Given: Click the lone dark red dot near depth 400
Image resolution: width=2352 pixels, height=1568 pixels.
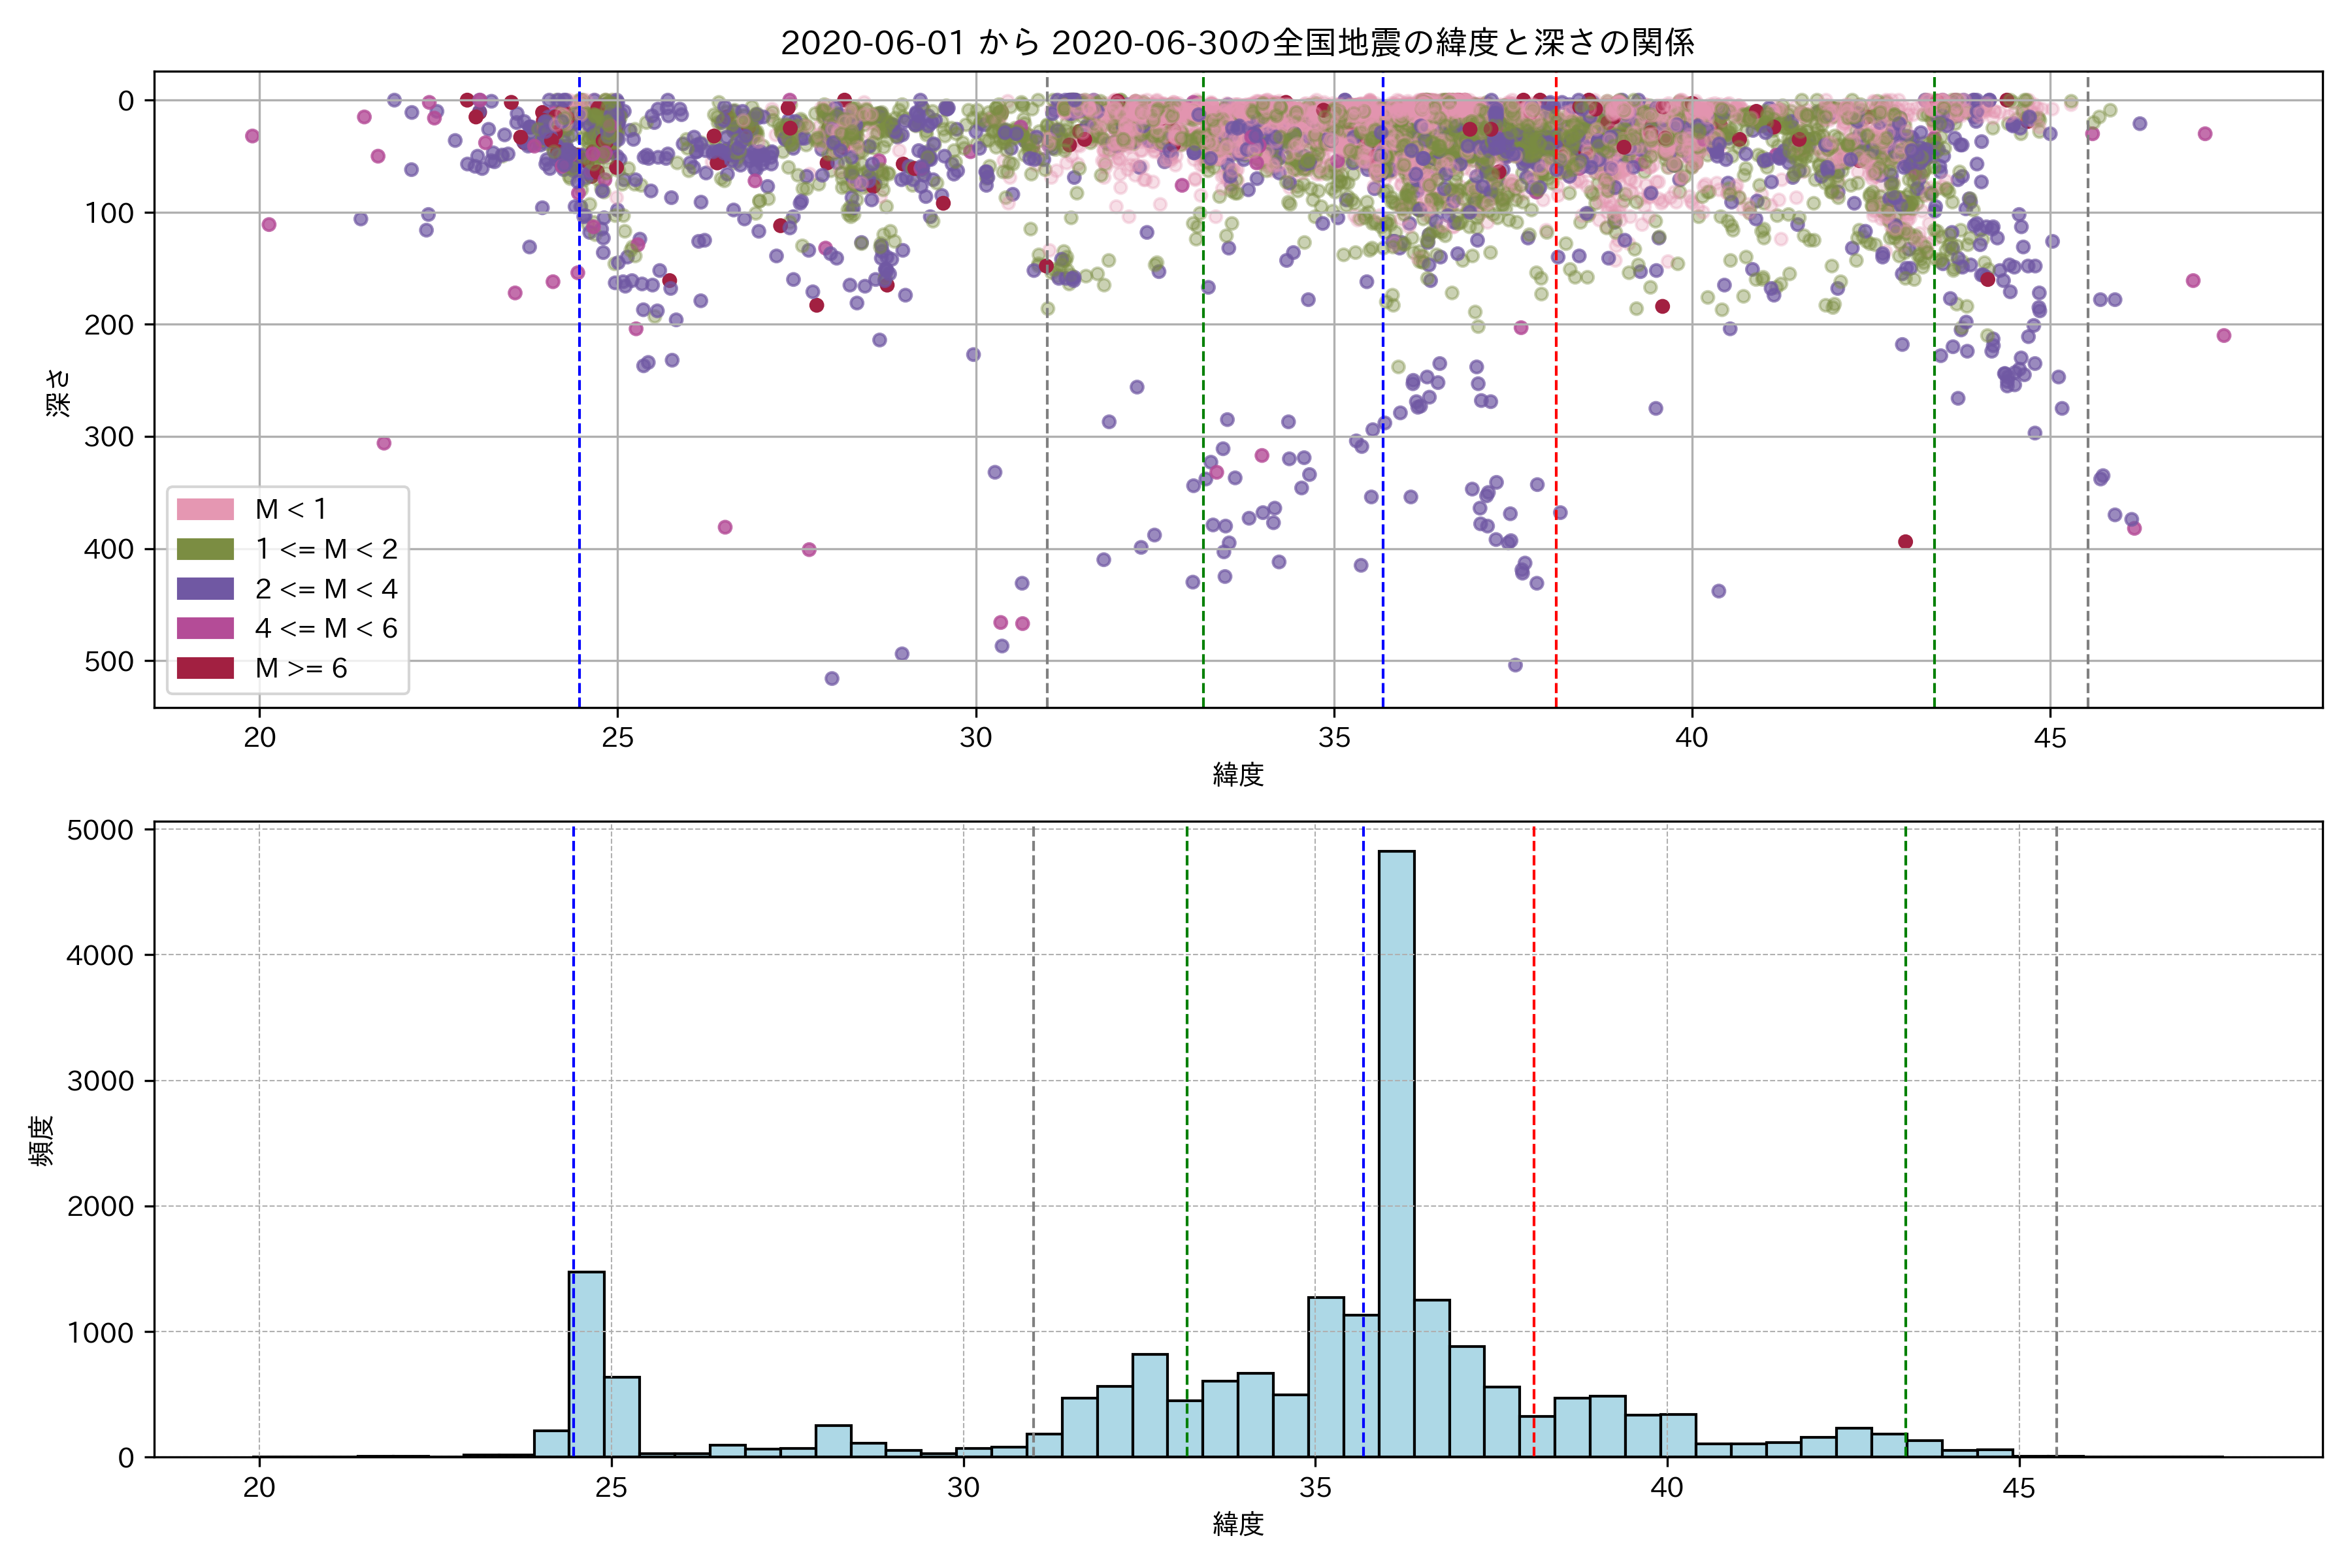Looking at the screenshot, I should [x=1905, y=541].
